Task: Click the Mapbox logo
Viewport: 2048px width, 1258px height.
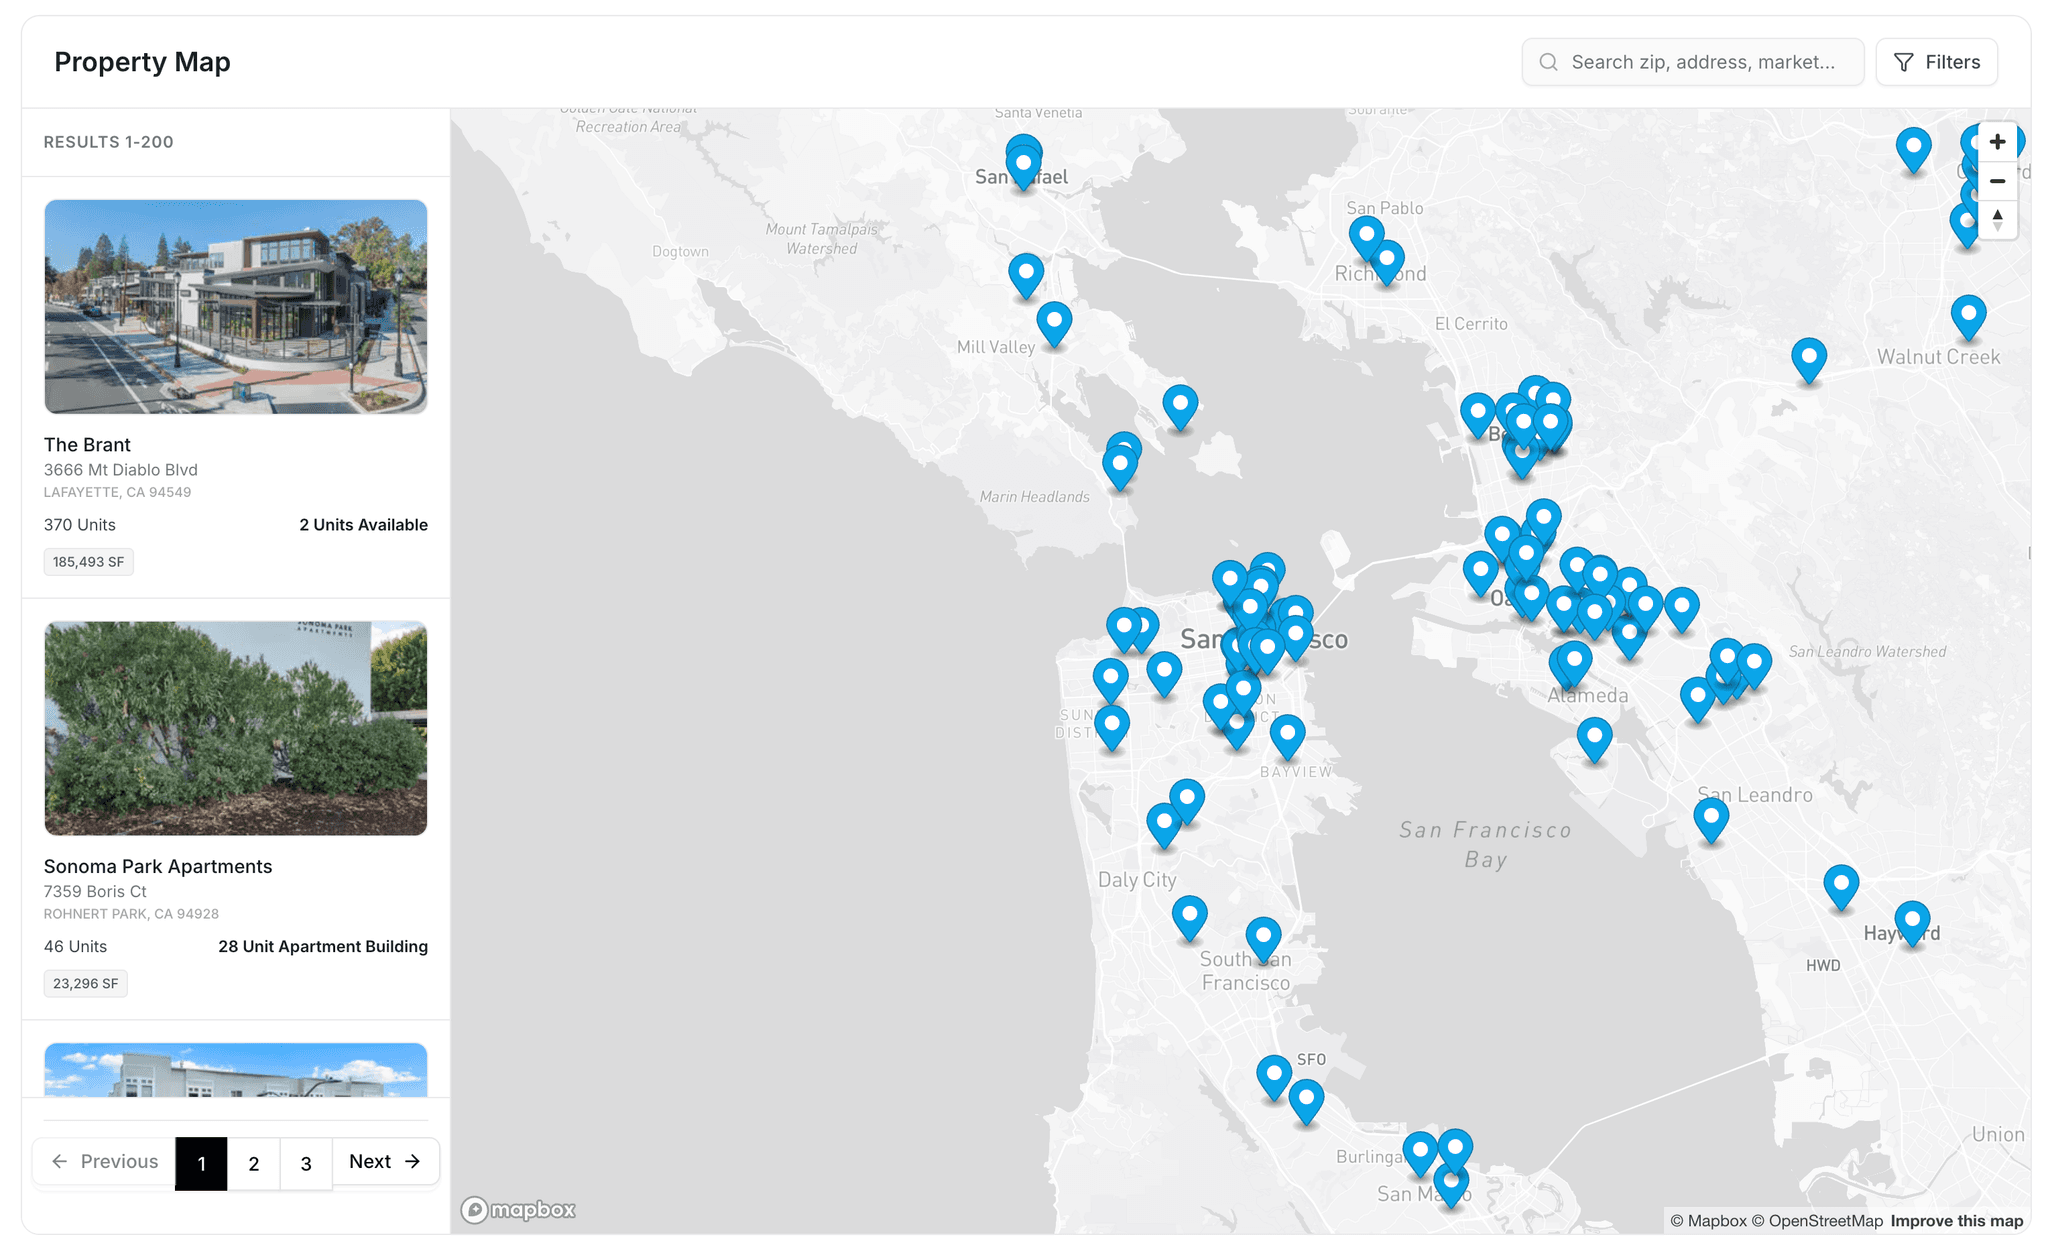Action: click(x=518, y=1210)
